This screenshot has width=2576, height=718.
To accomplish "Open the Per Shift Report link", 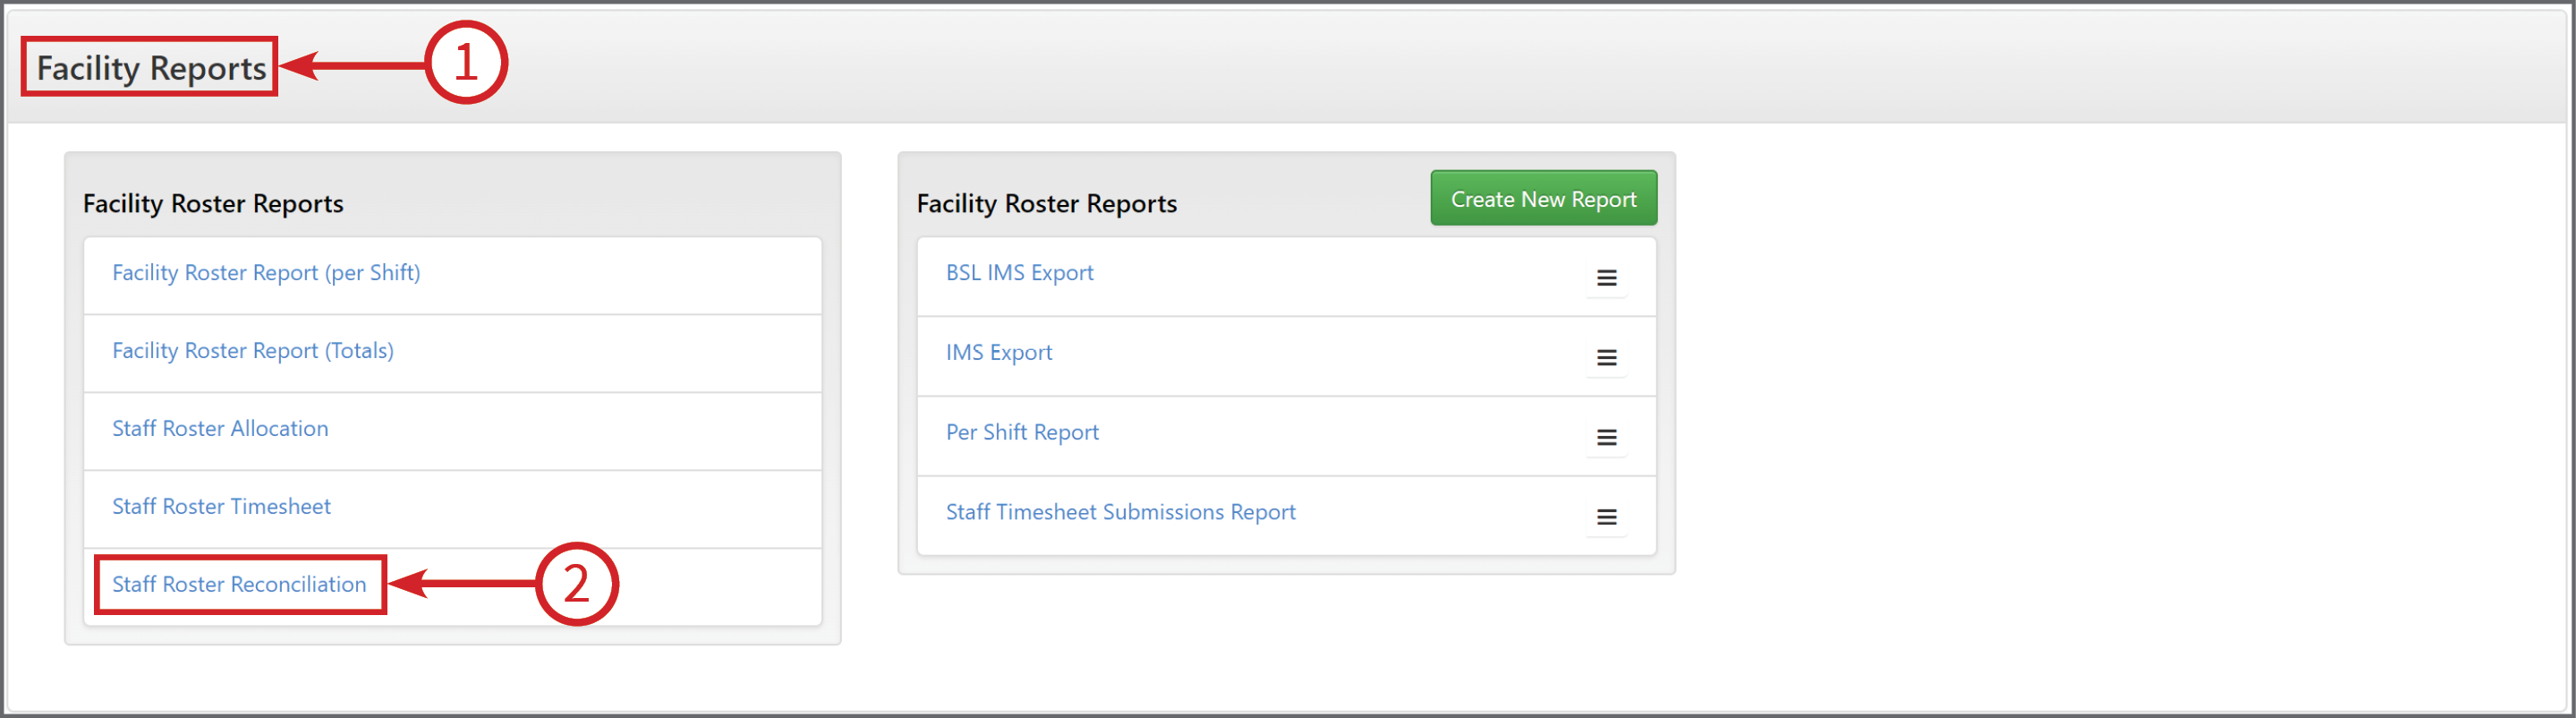I will click(x=1022, y=433).
